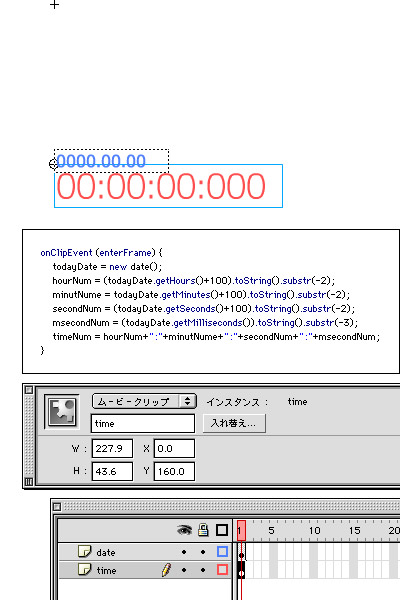The width and height of the screenshot is (400, 600).
Task: Click the red outline color swatch of time layer
Action: coord(222,570)
